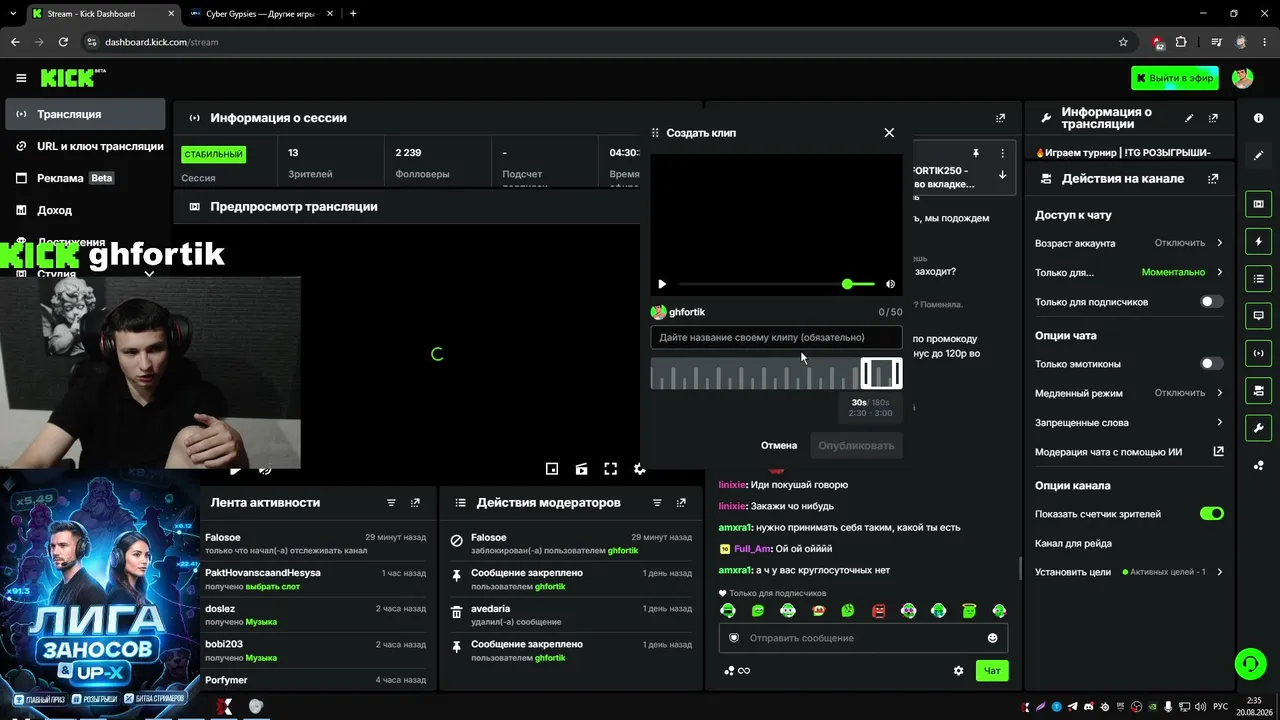
Task: Click the выбрать слот reward link
Action: pyautogui.click(x=273, y=586)
